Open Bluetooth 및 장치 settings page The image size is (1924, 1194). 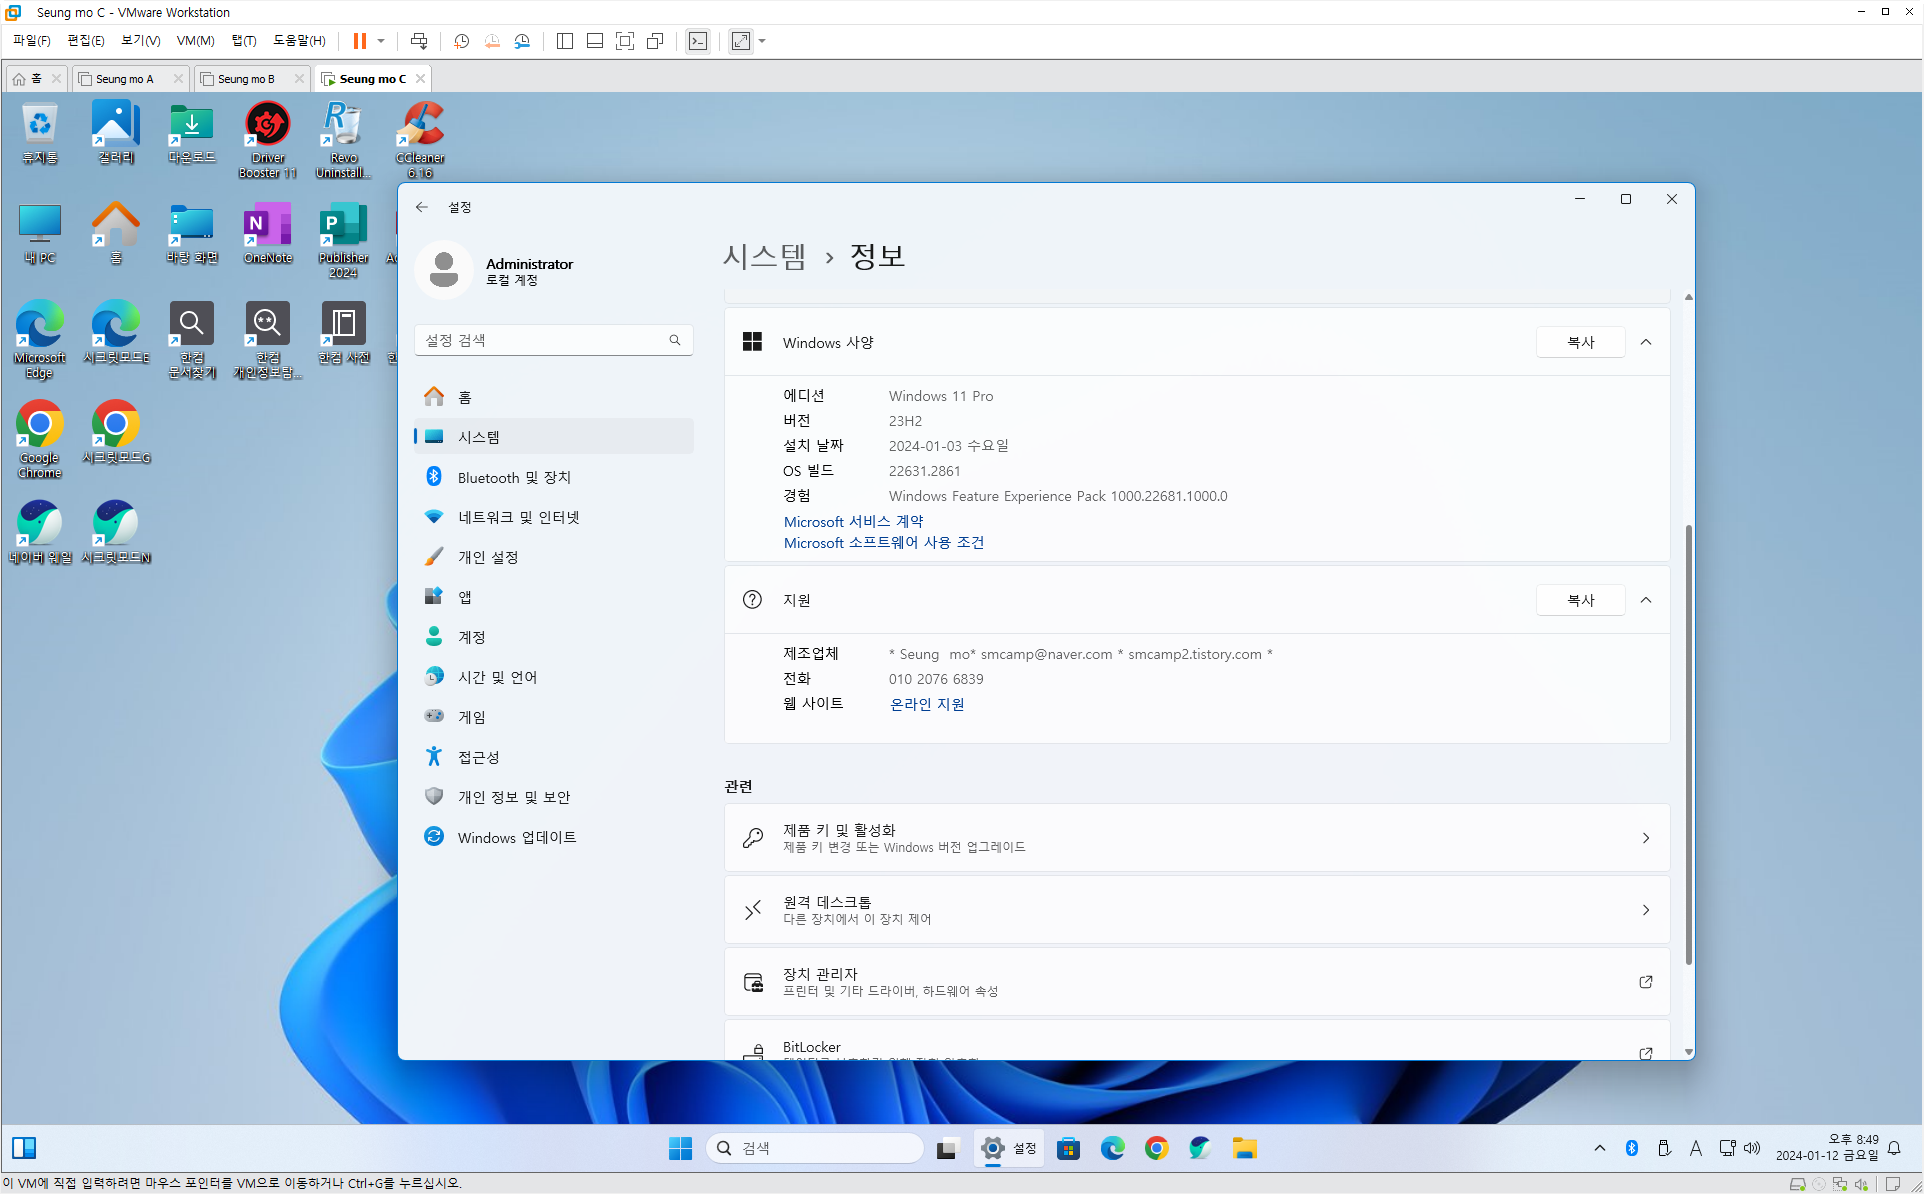(514, 477)
